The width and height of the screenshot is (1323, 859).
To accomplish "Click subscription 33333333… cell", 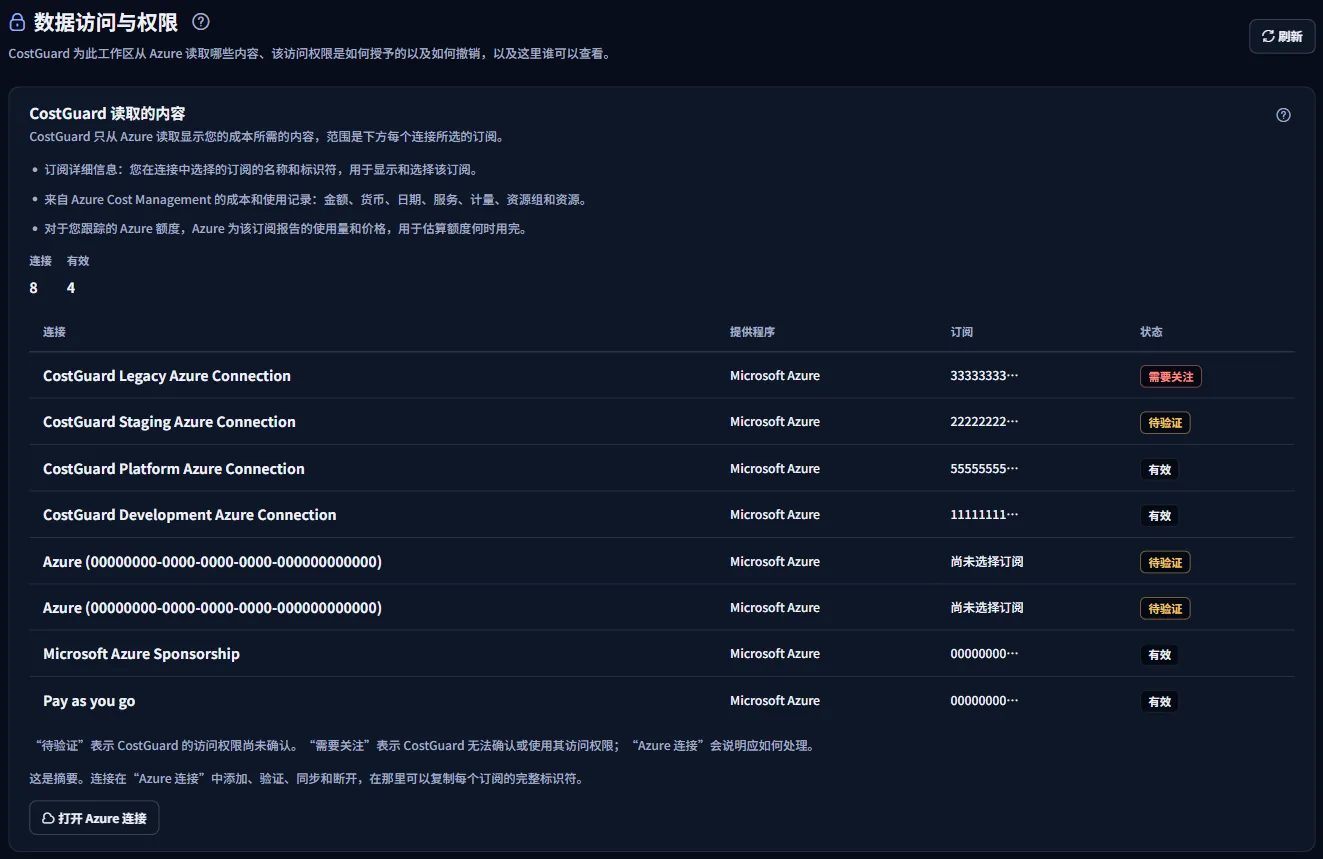I will pos(984,376).
